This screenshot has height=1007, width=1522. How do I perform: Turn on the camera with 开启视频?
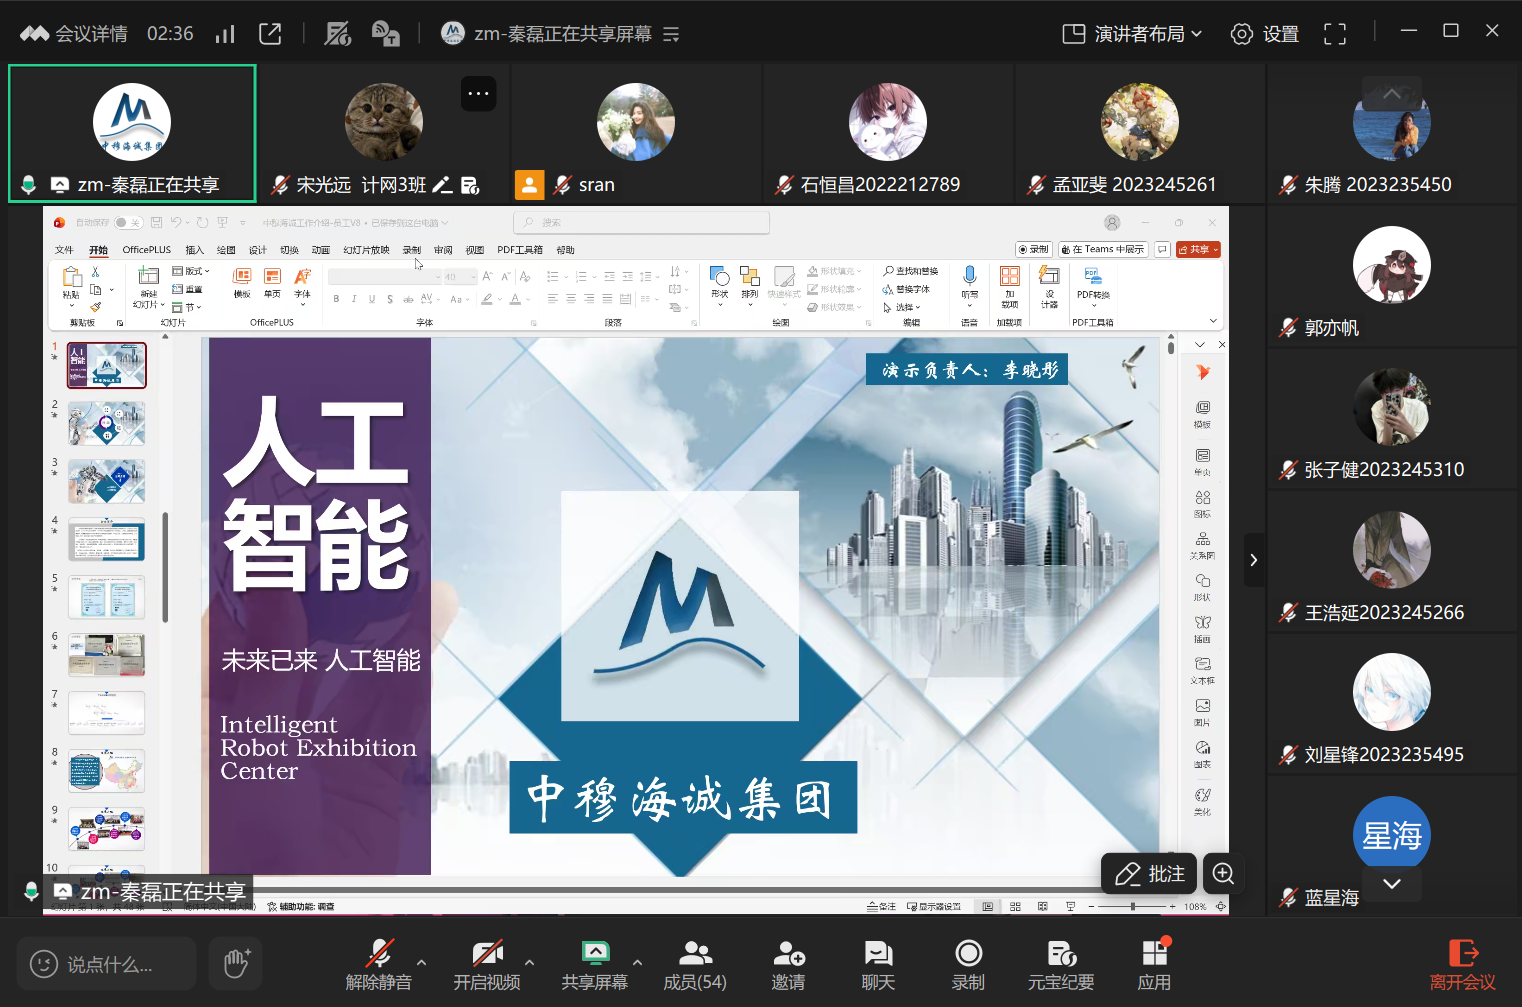coord(487,964)
